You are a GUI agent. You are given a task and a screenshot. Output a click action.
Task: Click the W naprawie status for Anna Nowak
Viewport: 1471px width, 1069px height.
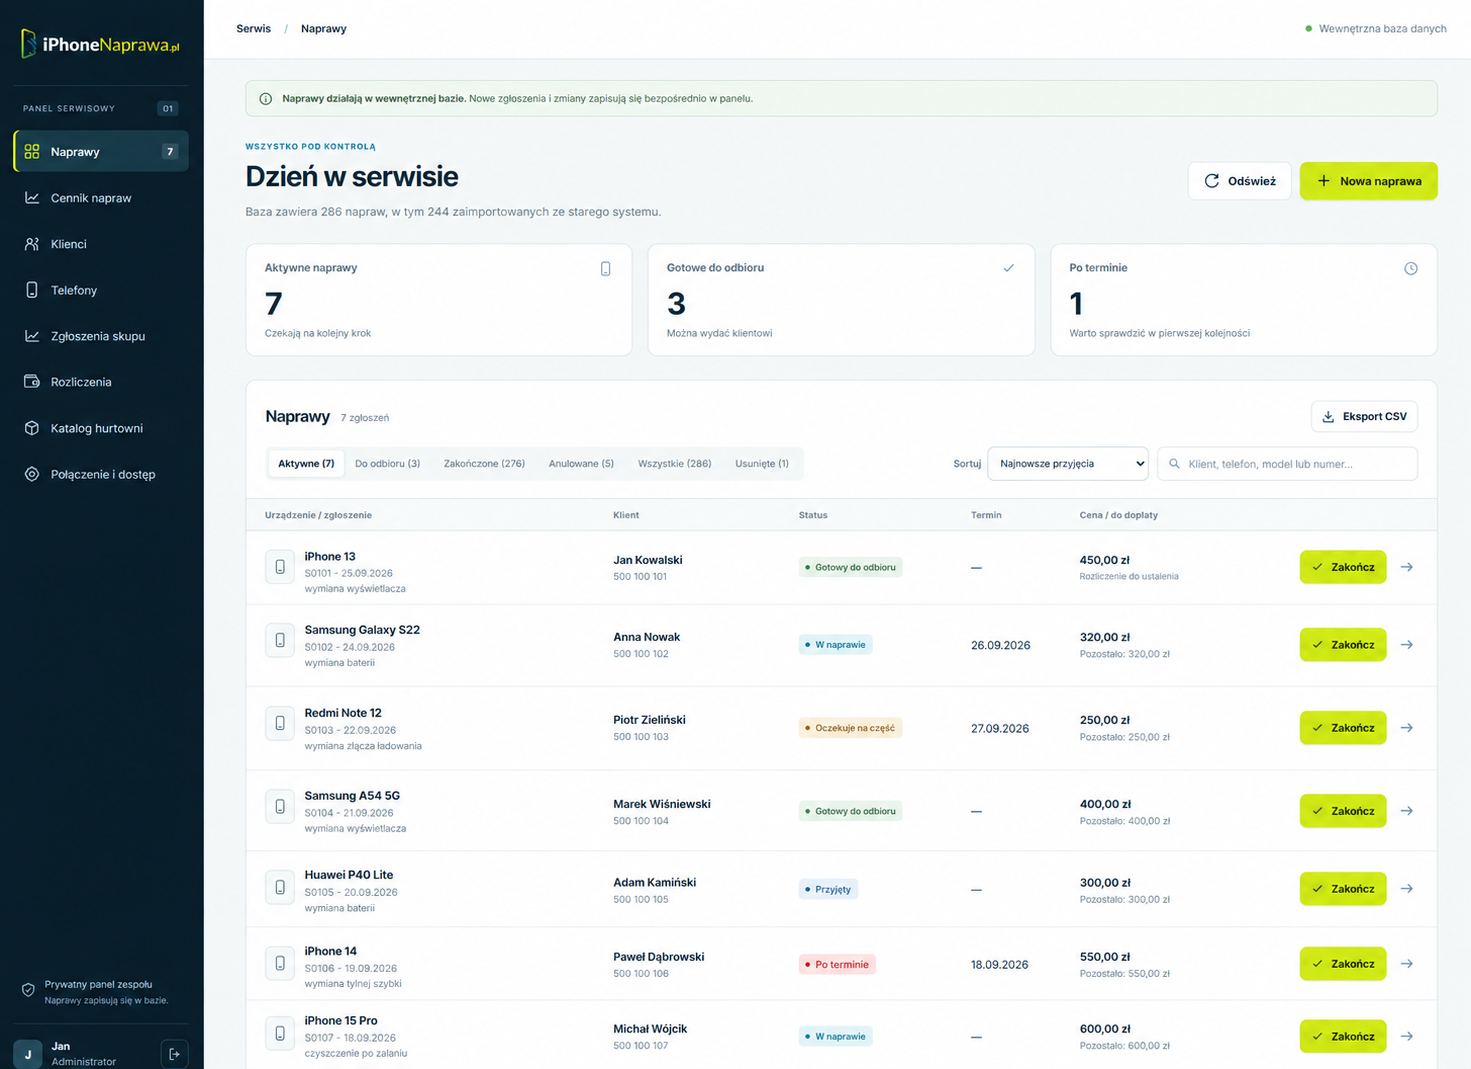point(835,645)
